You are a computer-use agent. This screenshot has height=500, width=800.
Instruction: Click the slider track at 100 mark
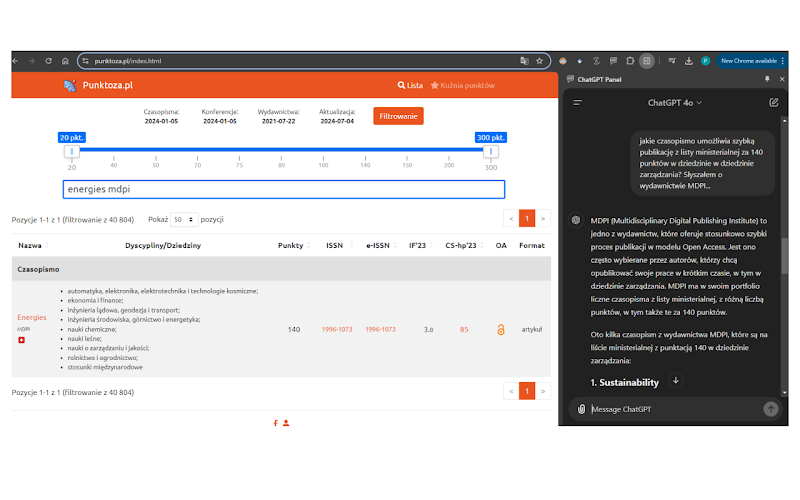pos(323,149)
